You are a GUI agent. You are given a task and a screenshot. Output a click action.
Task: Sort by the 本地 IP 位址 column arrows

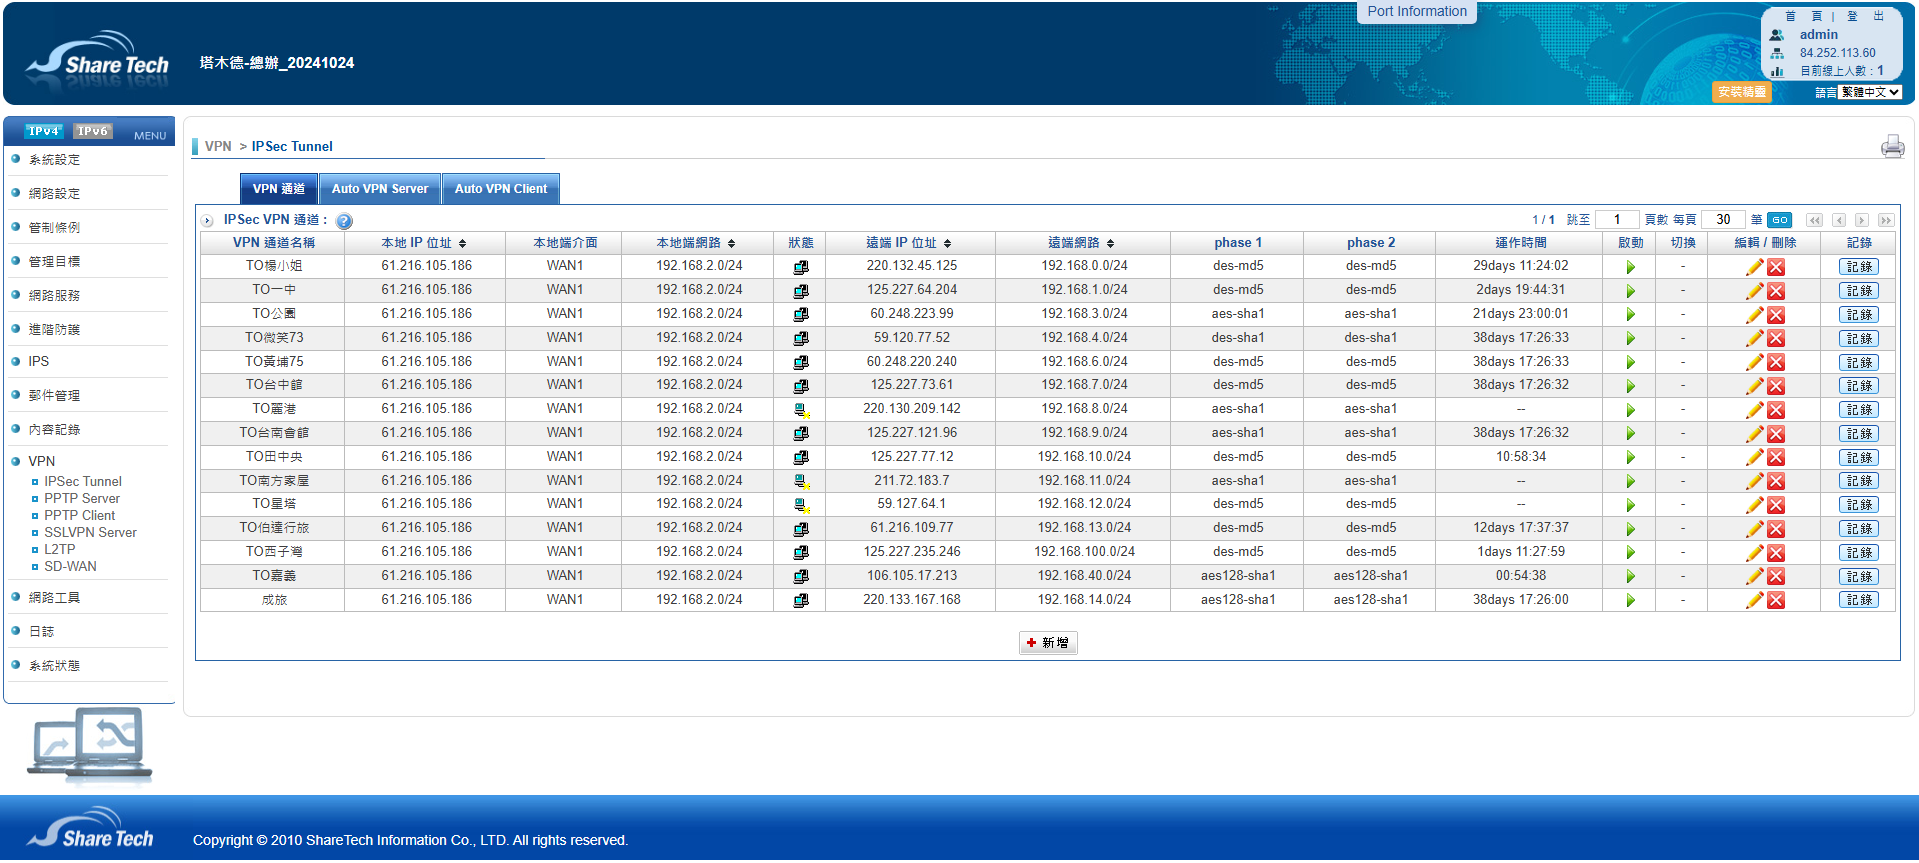click(x=462, y=244)
